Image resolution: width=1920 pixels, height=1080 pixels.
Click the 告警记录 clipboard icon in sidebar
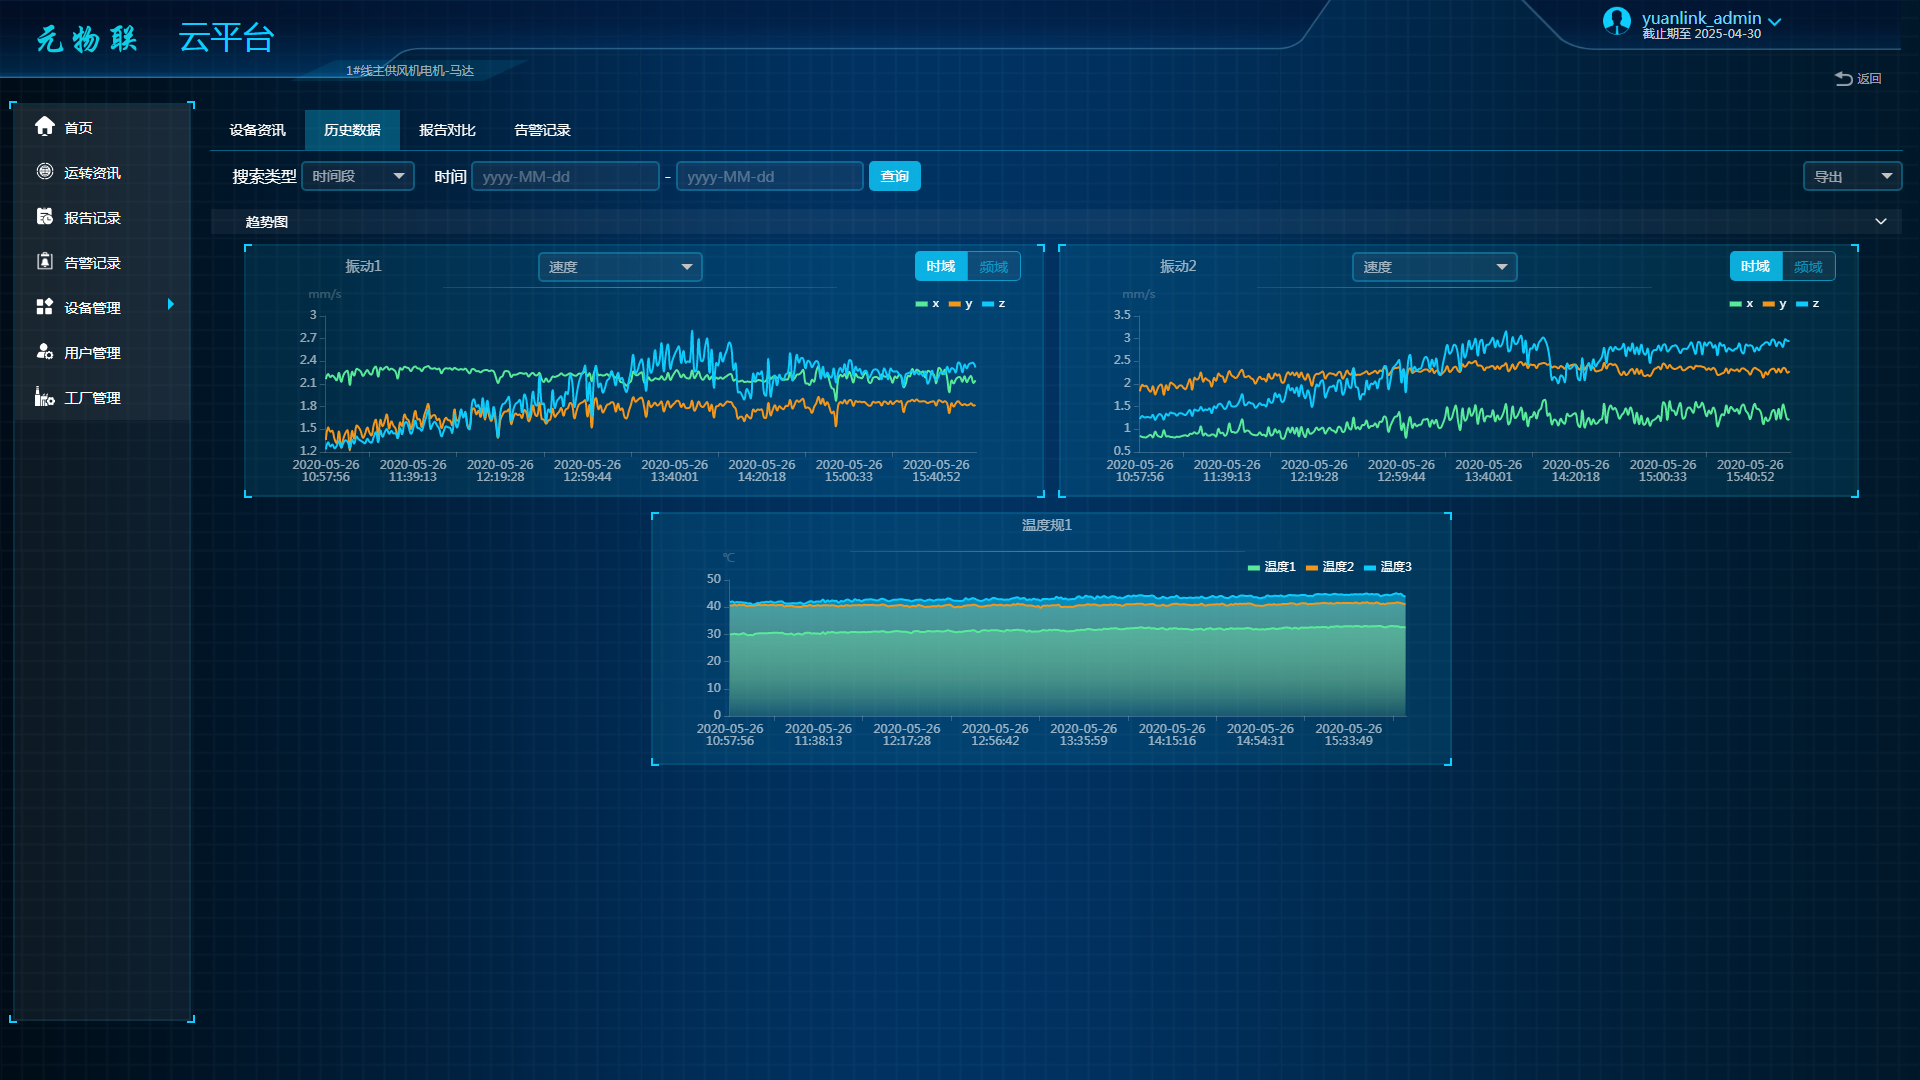[44, 261]
